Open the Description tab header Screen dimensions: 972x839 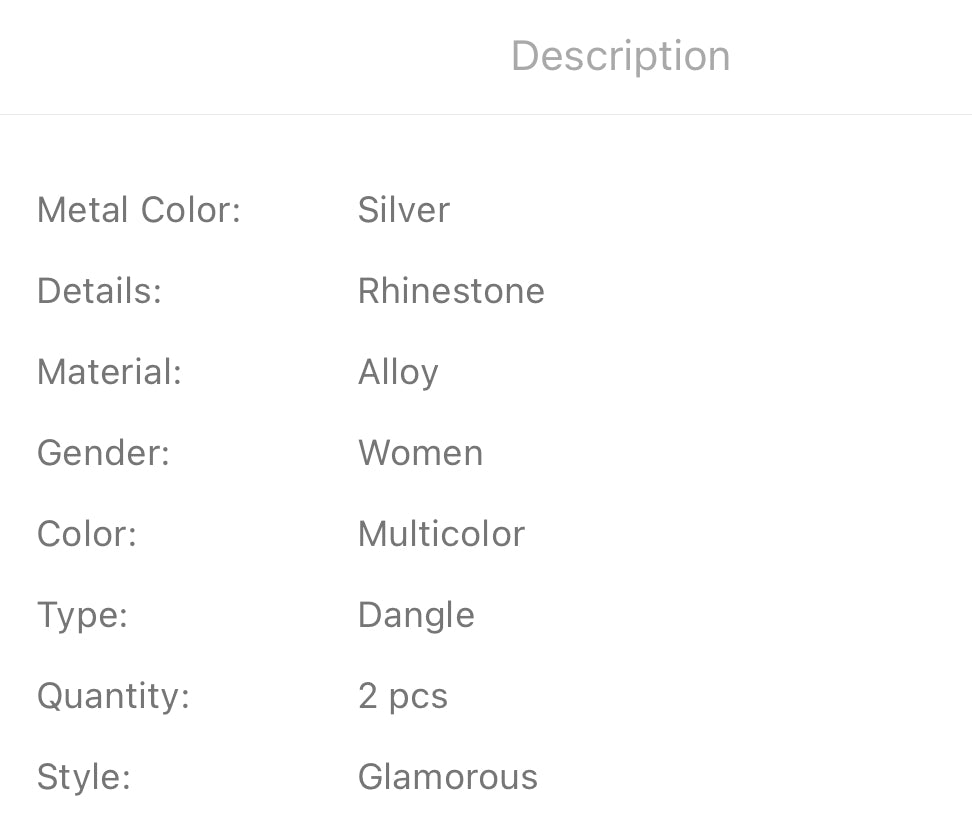(620, 56)
